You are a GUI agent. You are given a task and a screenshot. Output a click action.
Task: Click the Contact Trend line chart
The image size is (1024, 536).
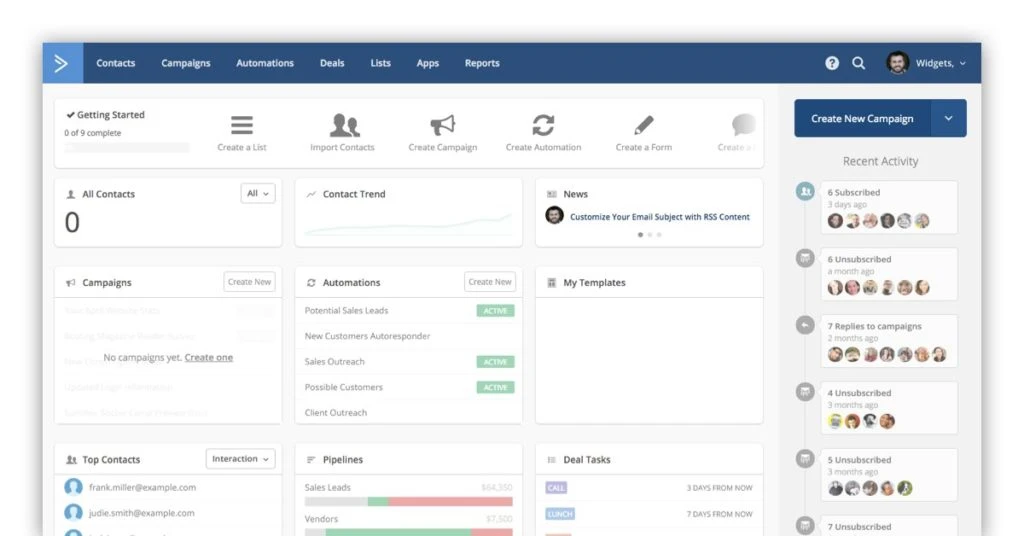pos(408,224)
